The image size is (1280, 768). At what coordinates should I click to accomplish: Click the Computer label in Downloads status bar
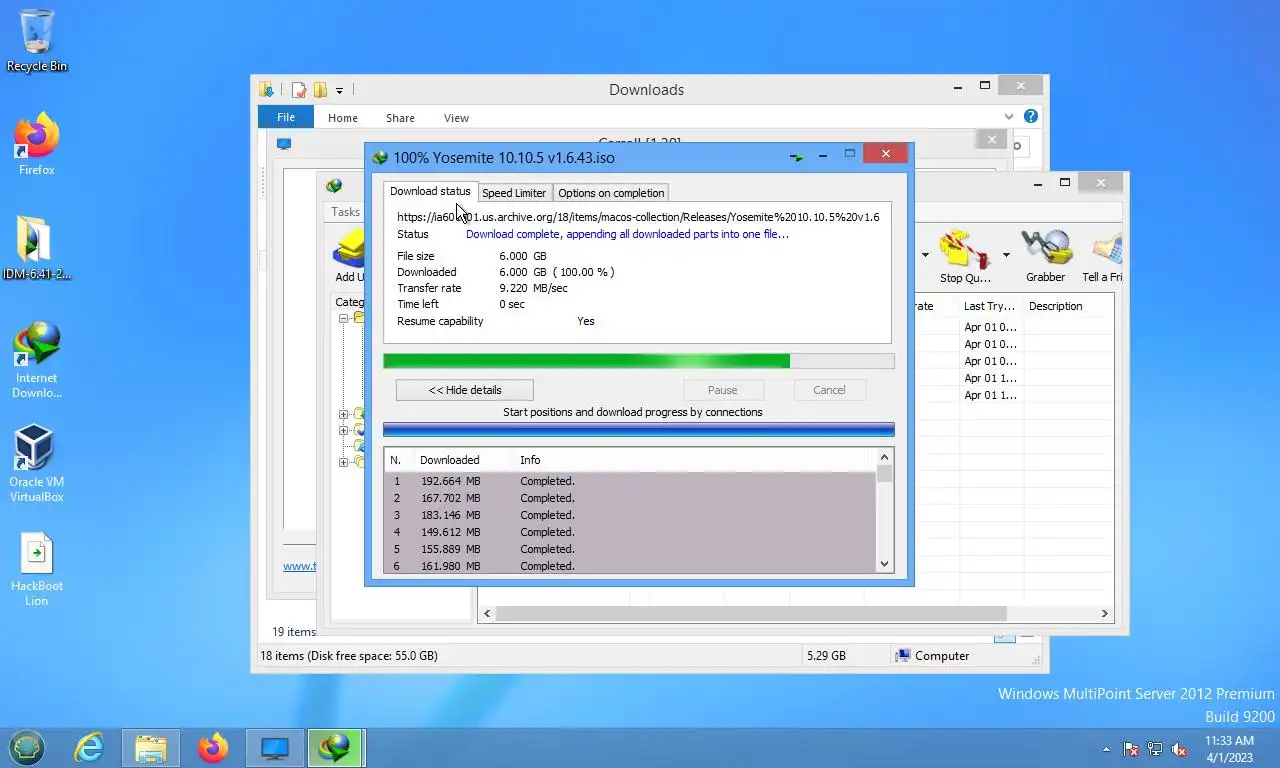click(942, 656)
